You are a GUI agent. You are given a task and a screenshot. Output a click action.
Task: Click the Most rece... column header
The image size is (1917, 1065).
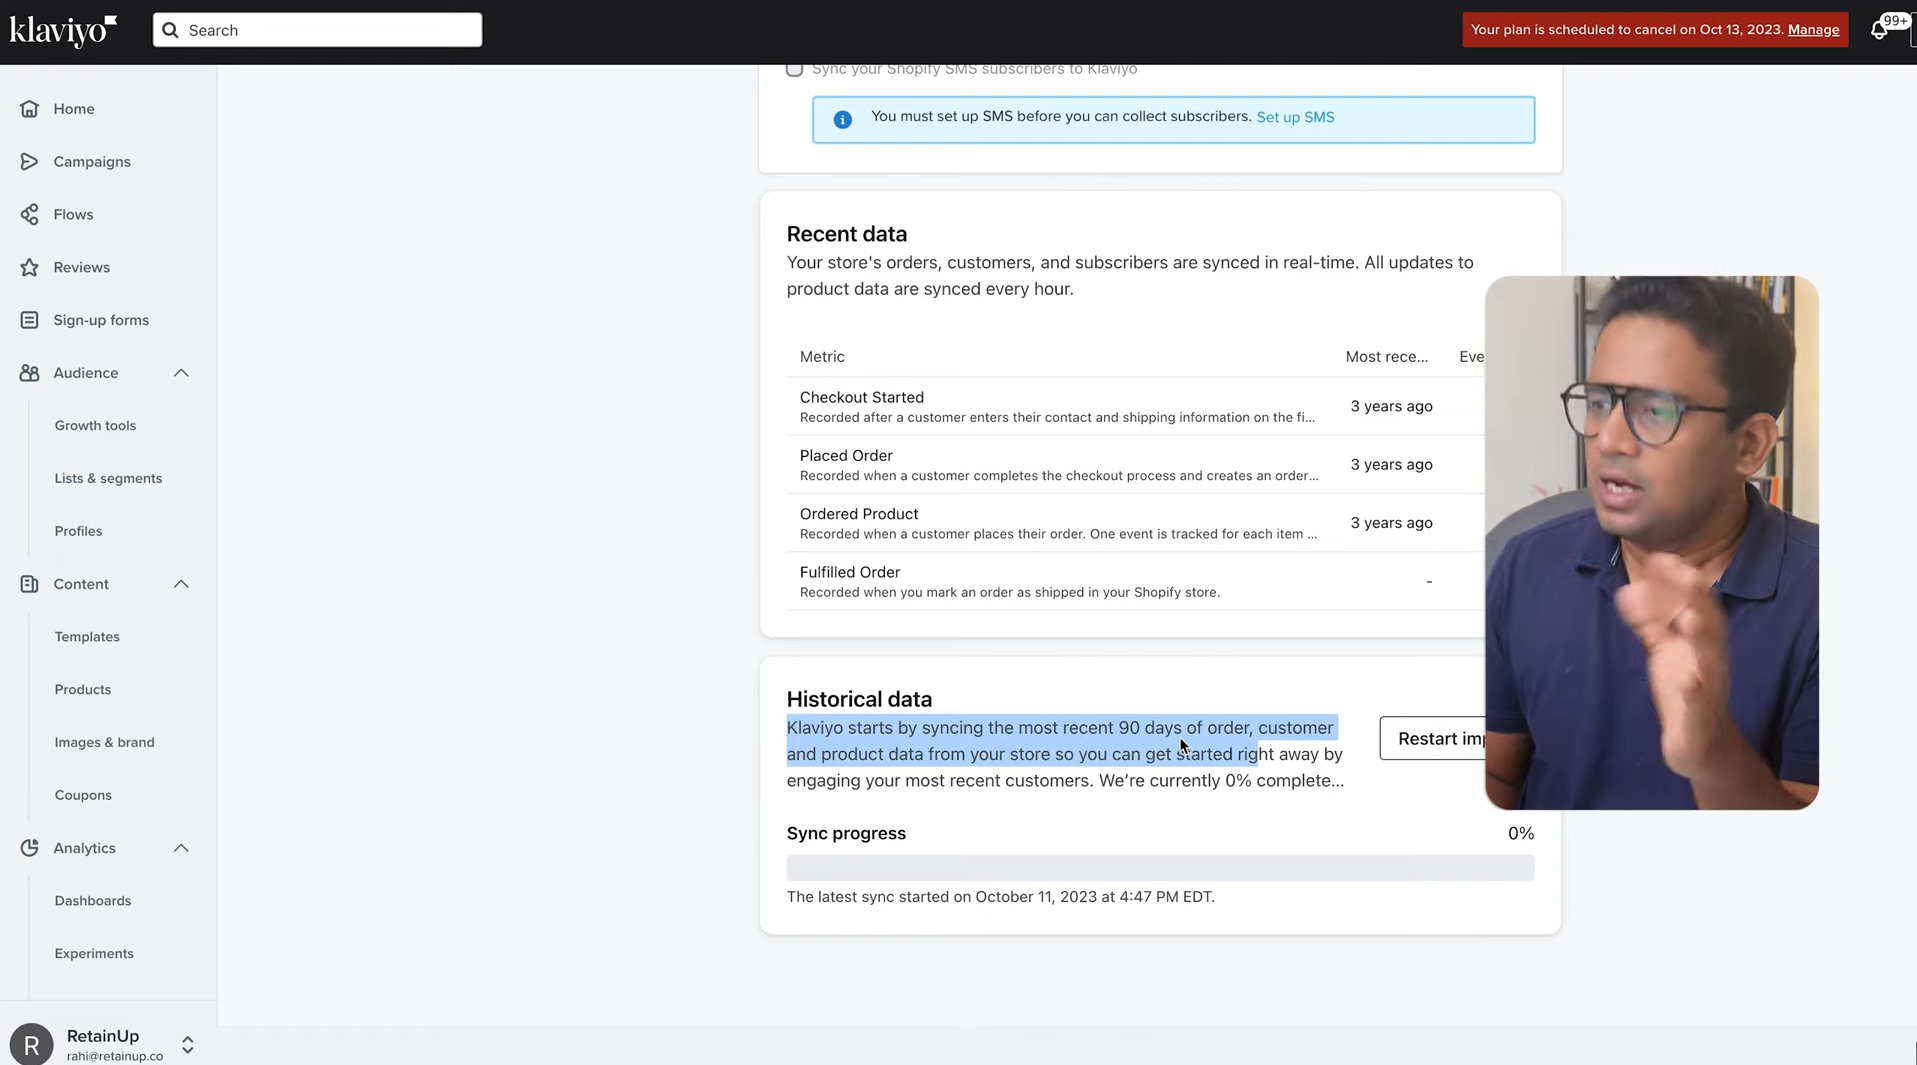(1387, 356)
